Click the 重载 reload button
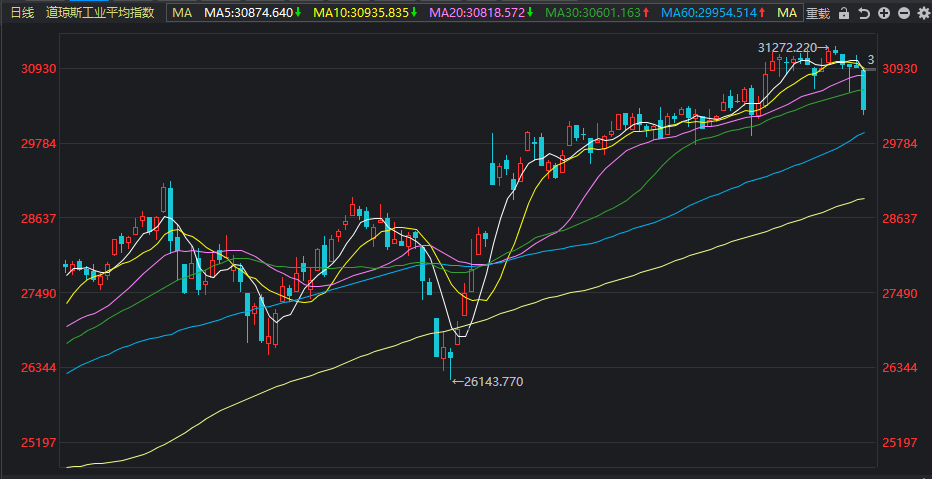Screen dimensions: 932x479 (818, 13)
